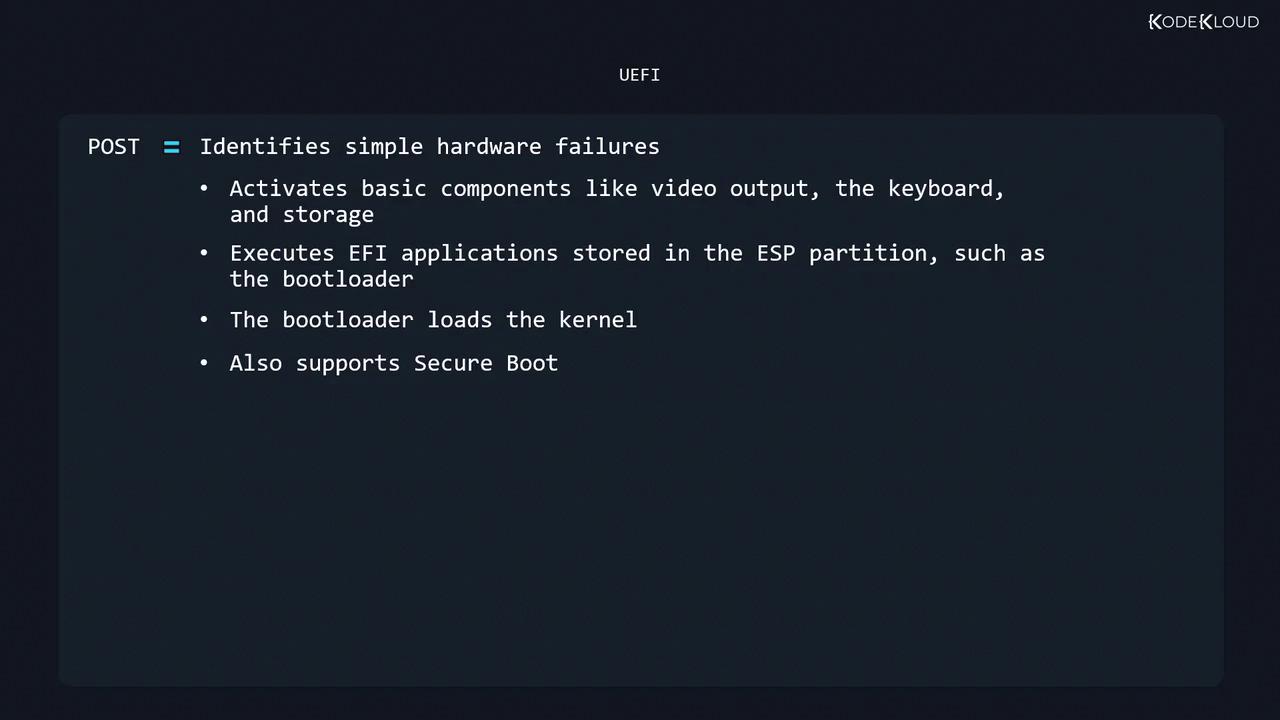Click the word 'Executes' in second bullet
1280x720 pixels.
click(x=282, y=254)
